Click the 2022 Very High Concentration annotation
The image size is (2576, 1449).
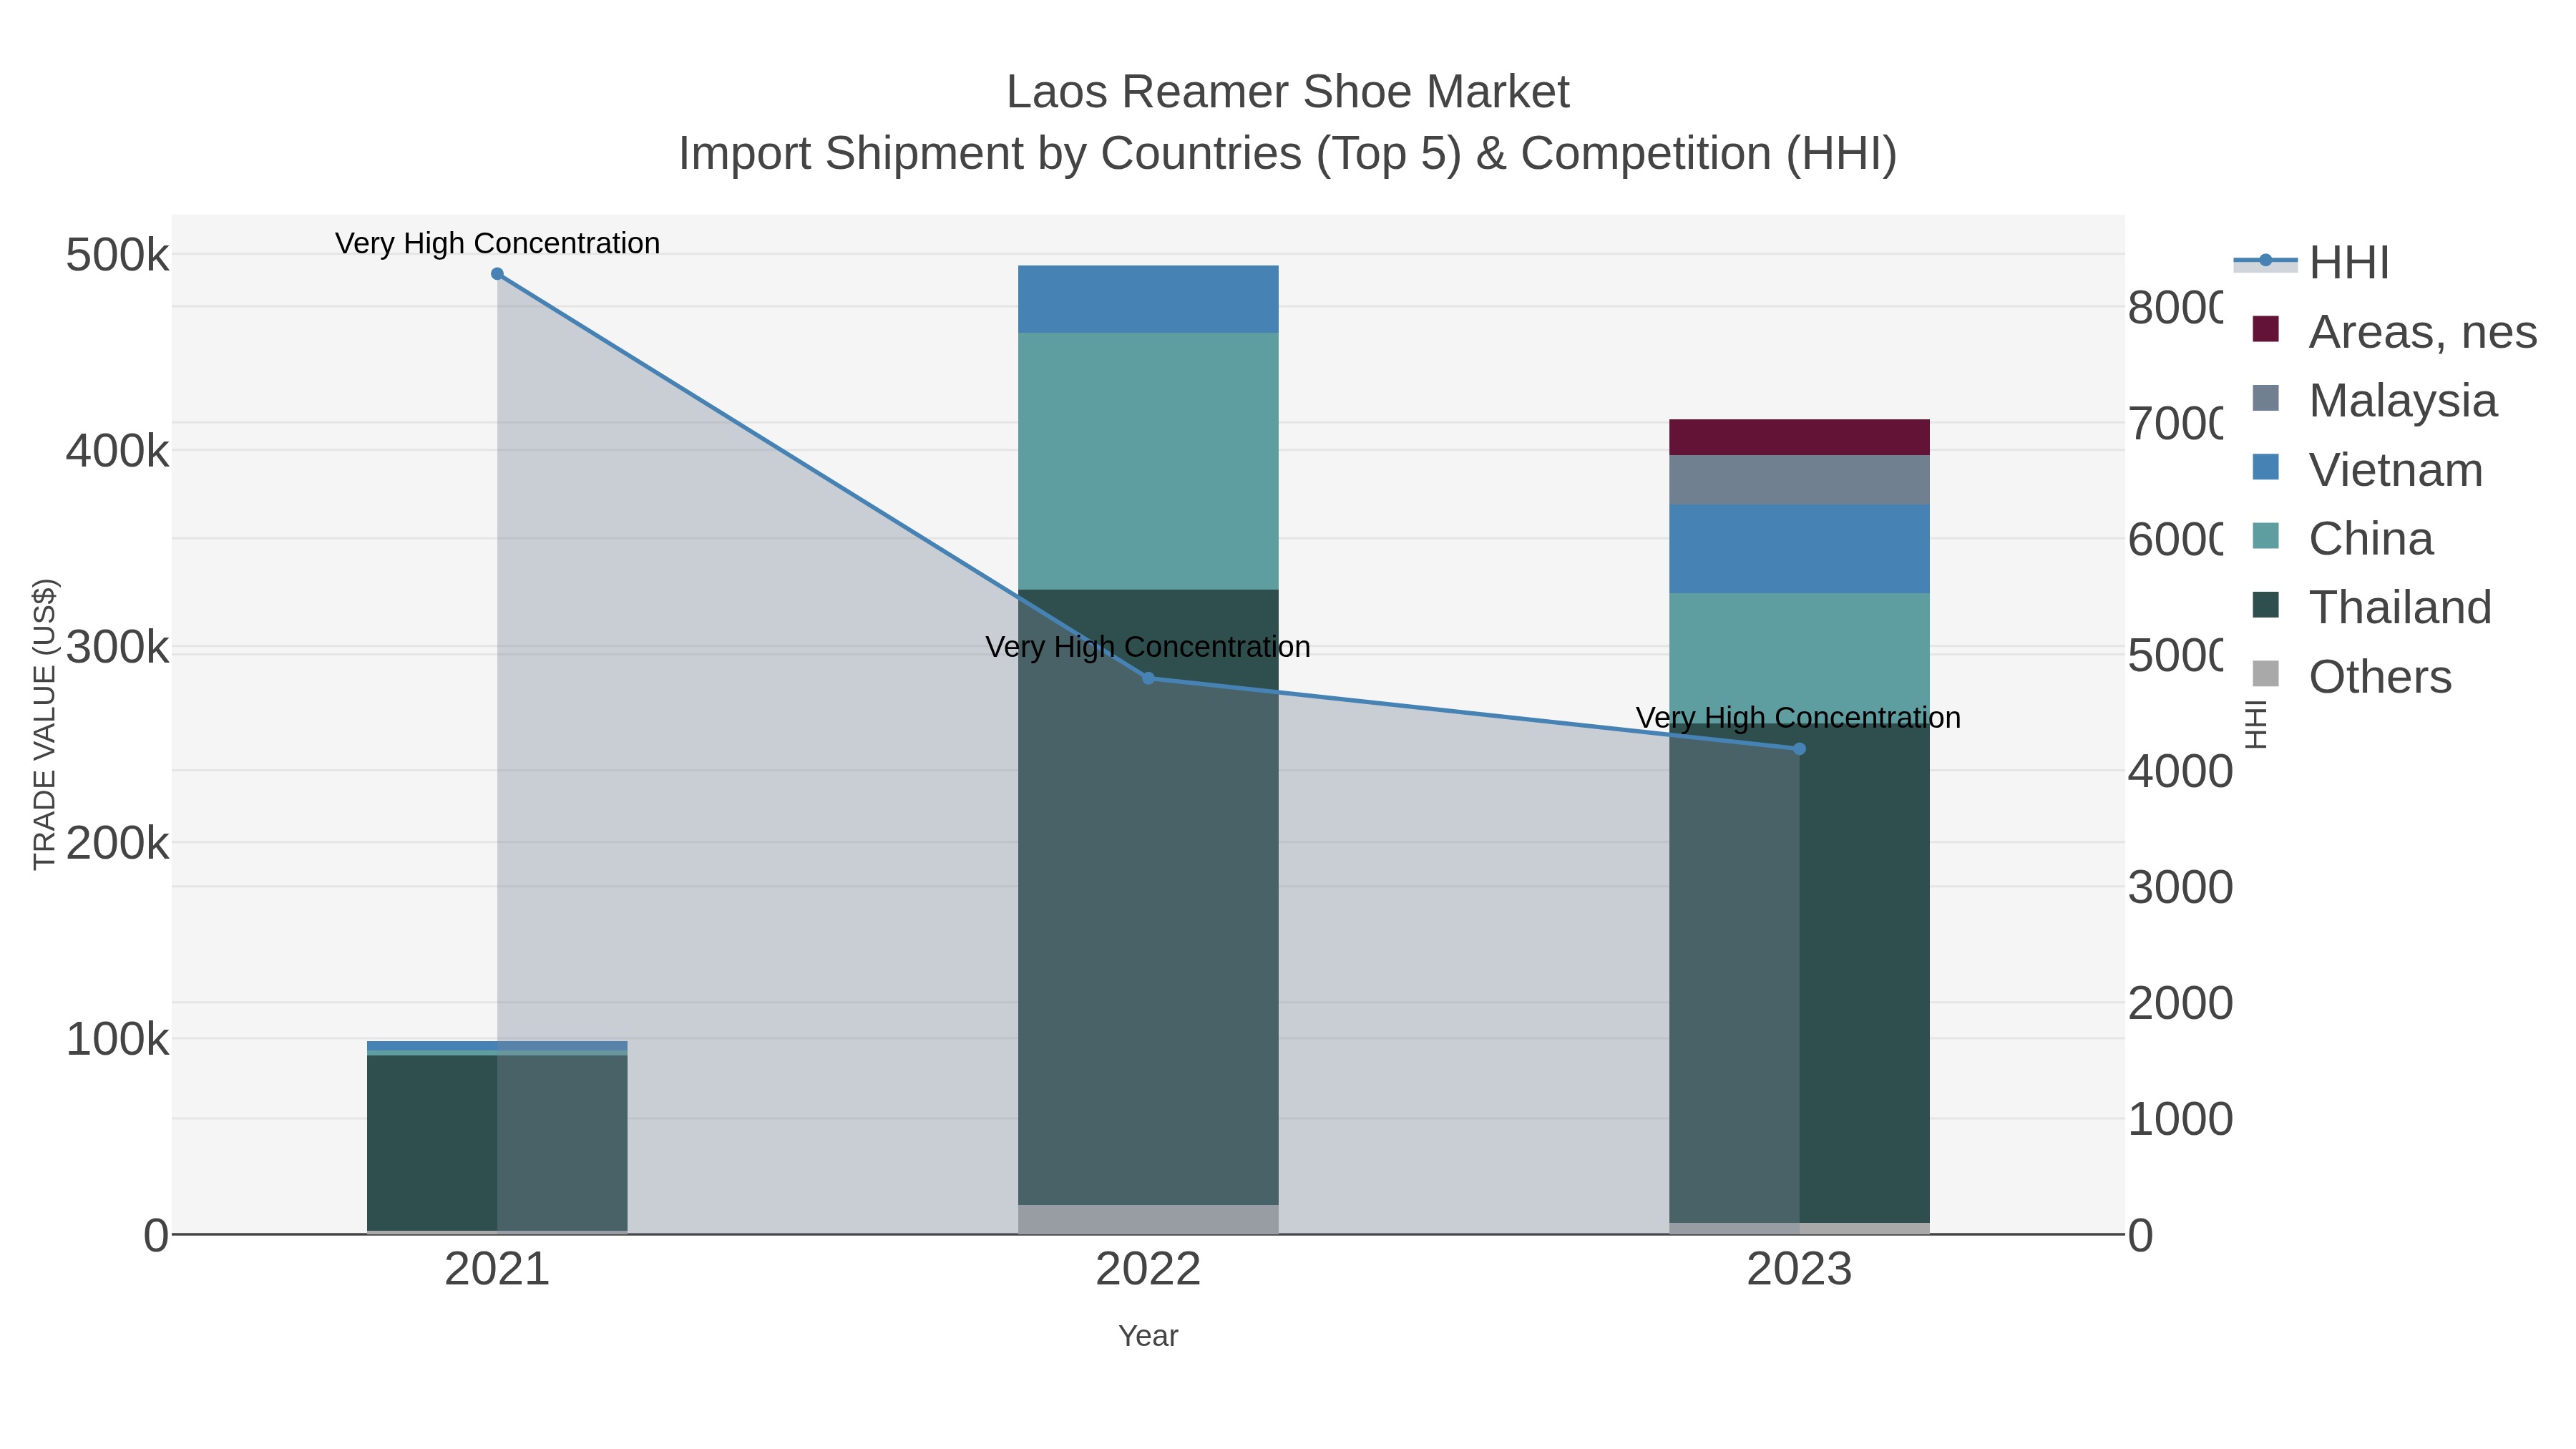click(x=1148, y=647)
